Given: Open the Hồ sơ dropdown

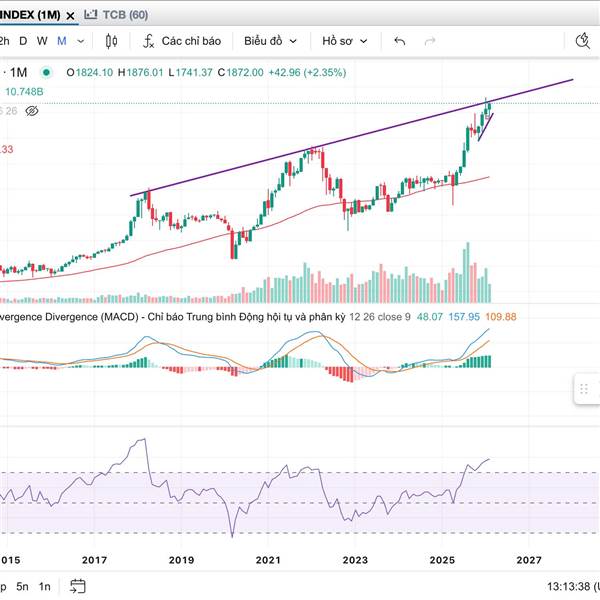Looking at the screenshot, I should click(344, 41).
